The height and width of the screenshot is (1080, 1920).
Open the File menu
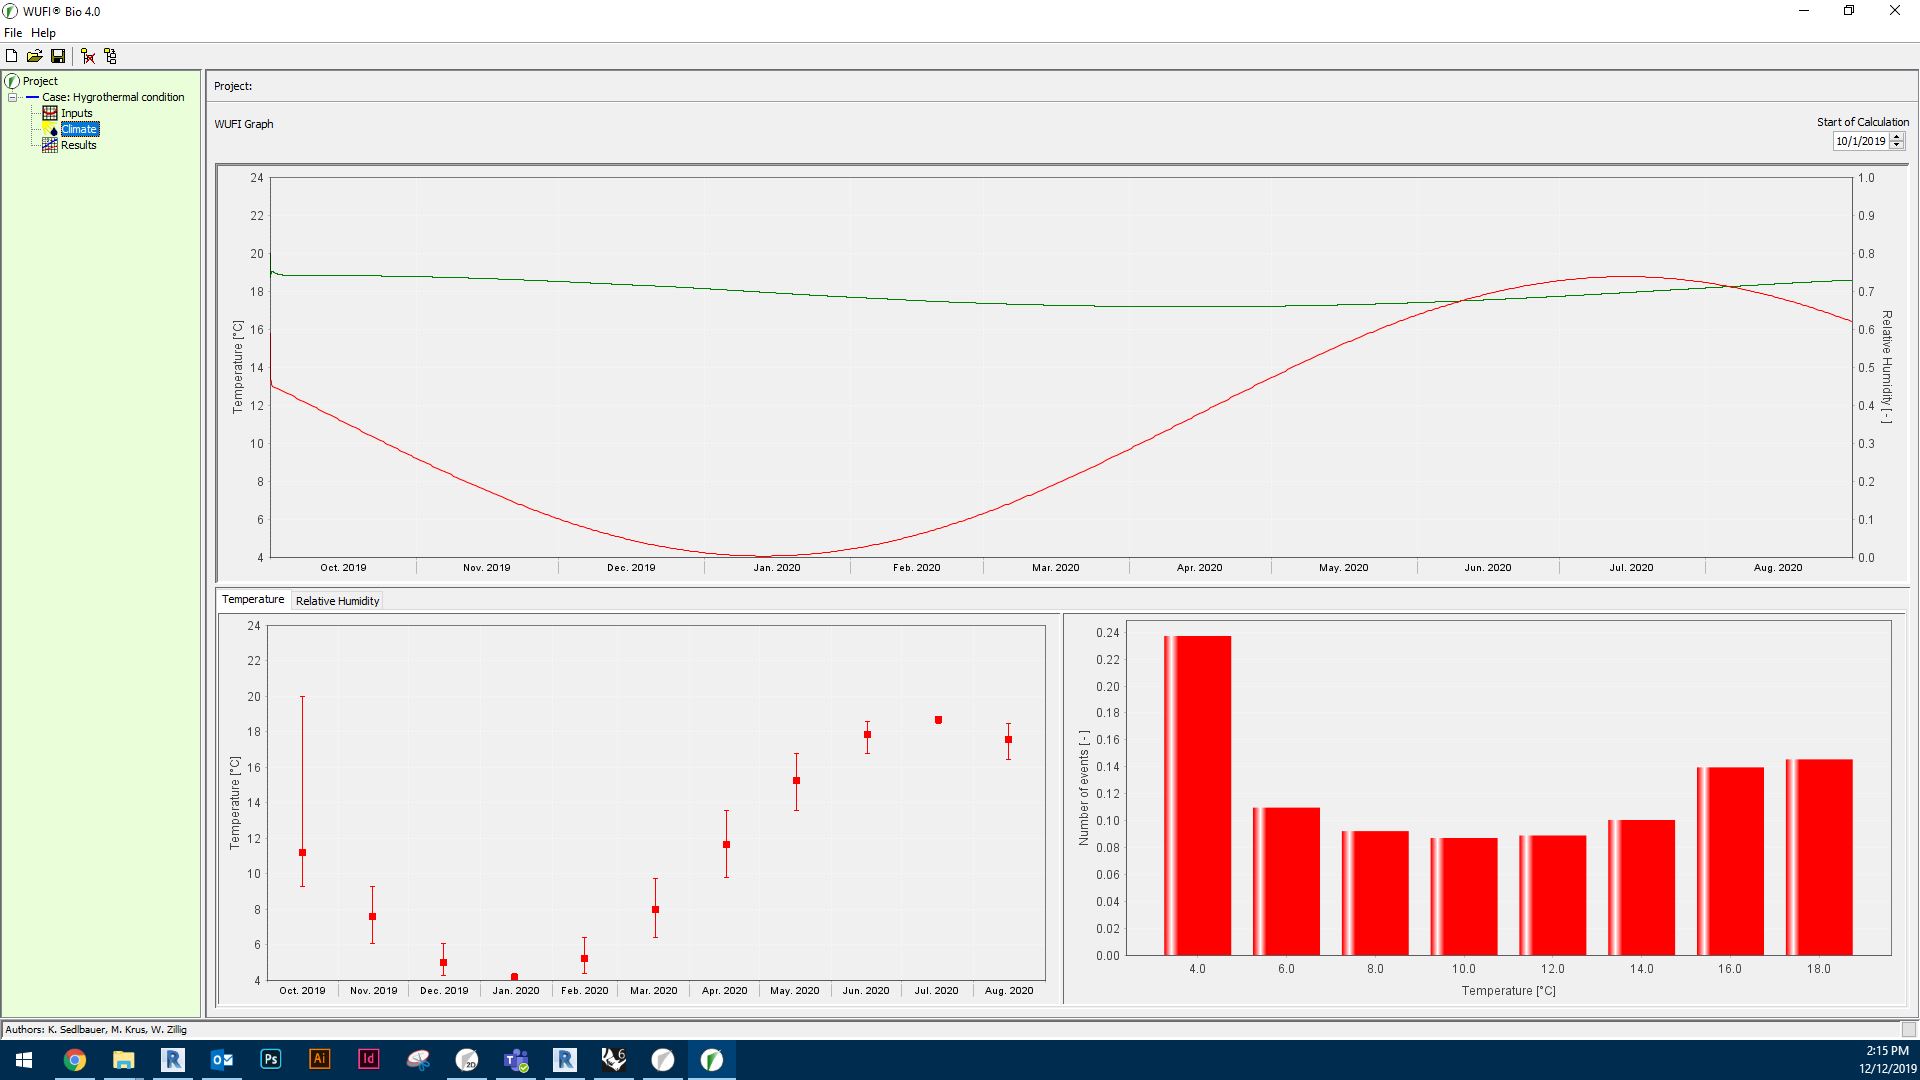tap(13, 33)
